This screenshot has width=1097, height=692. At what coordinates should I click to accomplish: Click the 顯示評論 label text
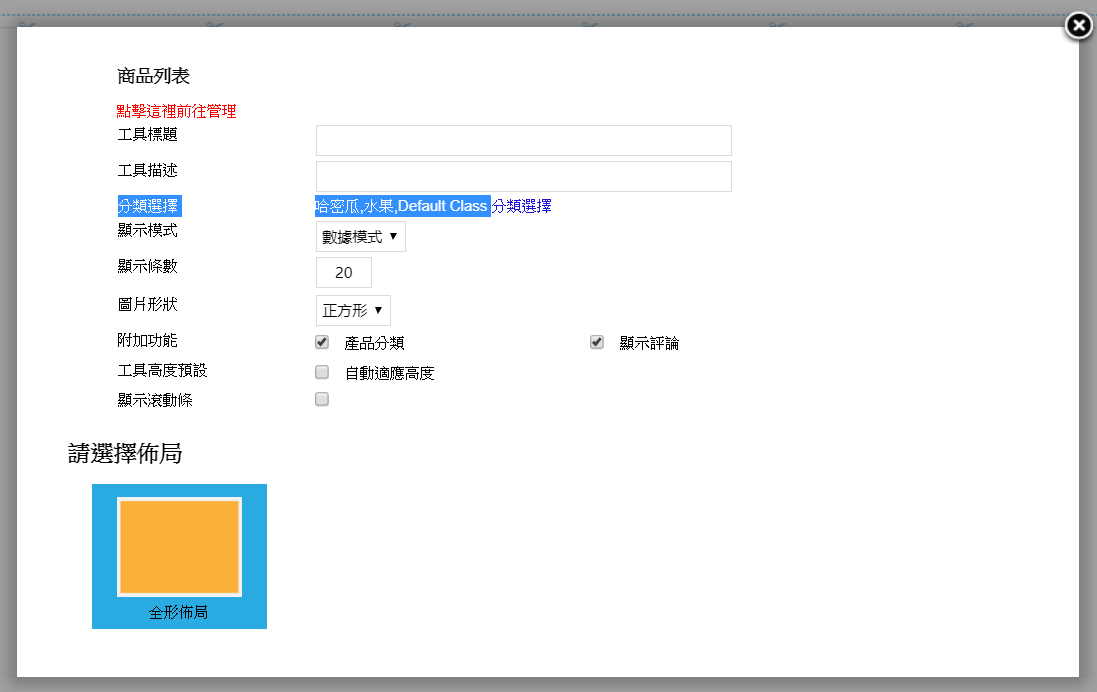[x=649, y=343]
